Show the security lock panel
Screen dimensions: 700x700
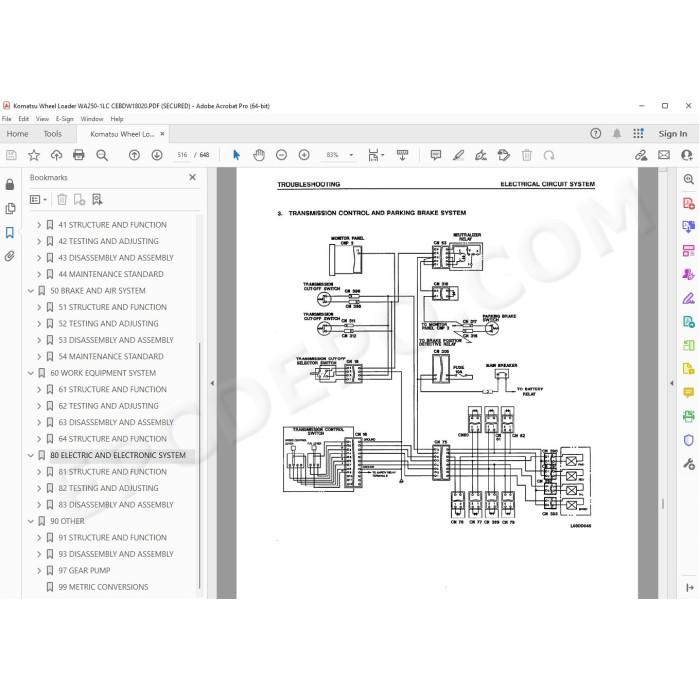pyautogui.click(x=10, y=184)
